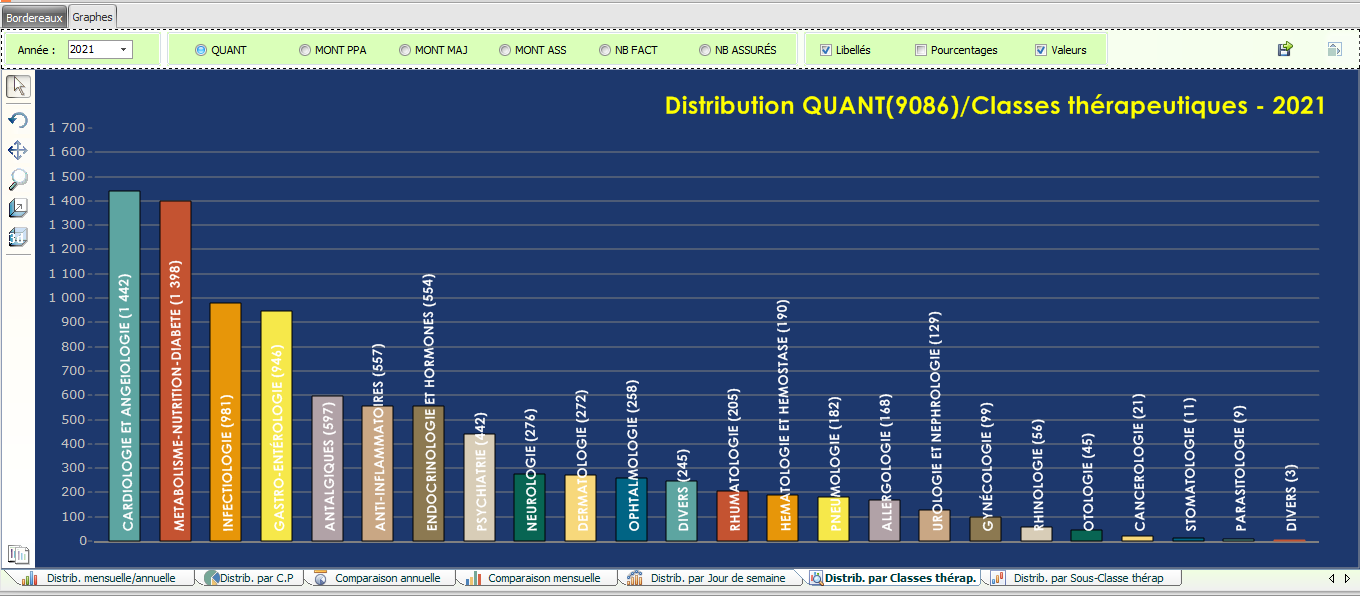Select the arrow pointer tool

click(18, 87)
